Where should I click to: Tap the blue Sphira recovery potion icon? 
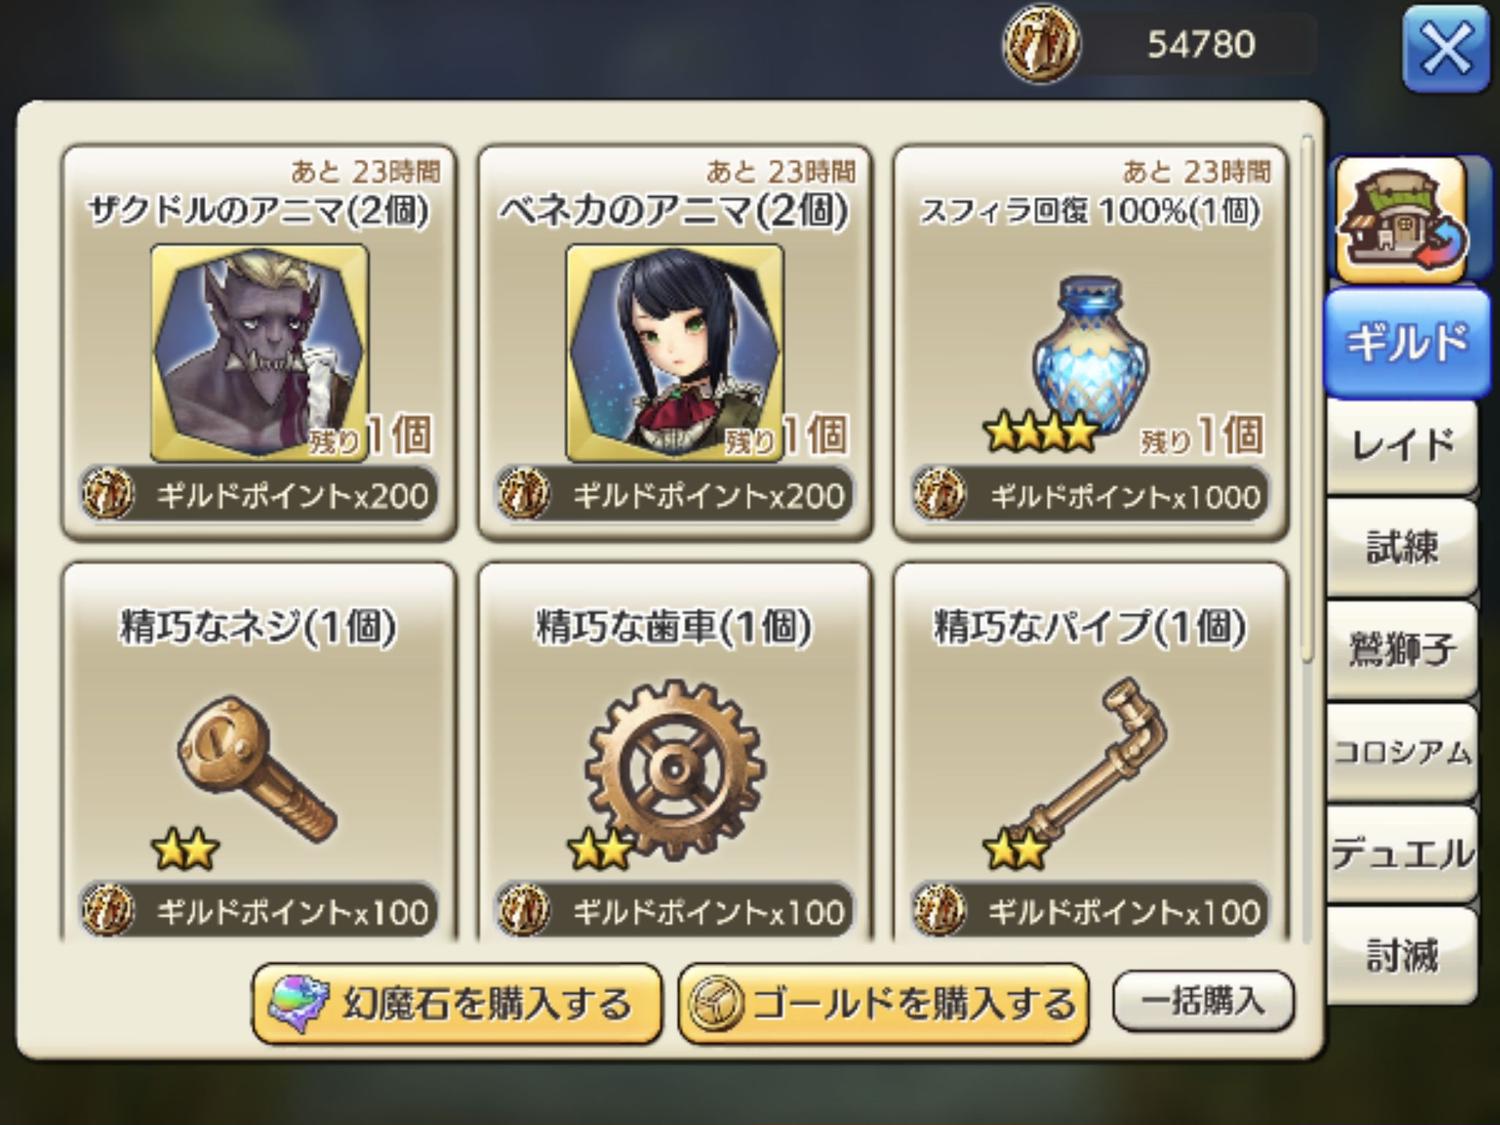coord(1090,350)
